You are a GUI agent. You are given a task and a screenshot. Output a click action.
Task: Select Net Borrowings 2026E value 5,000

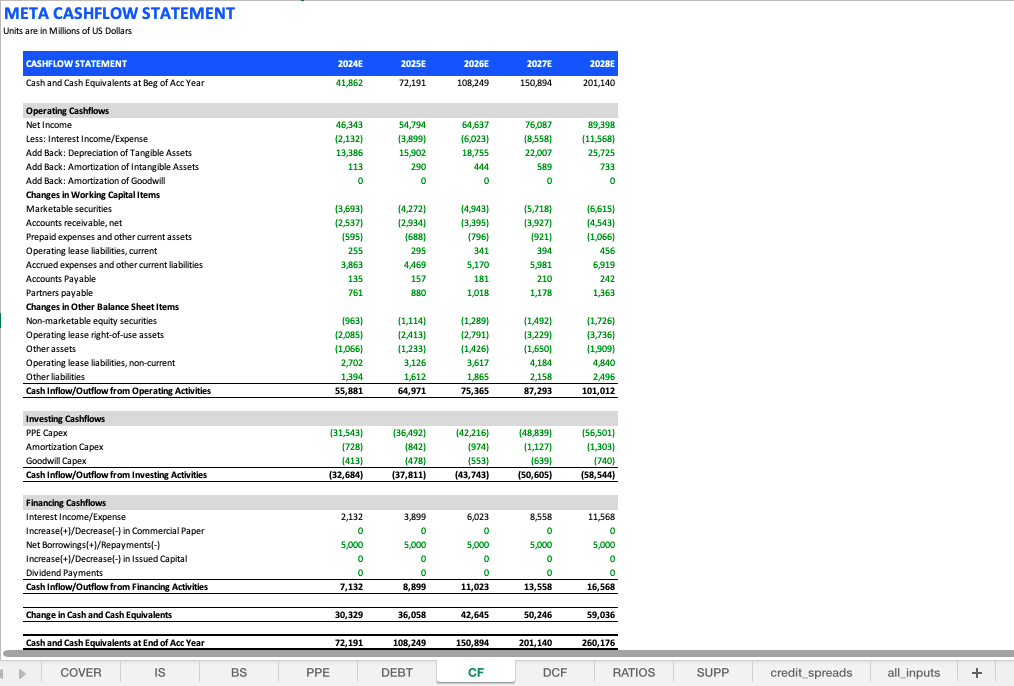pos(478,545)
